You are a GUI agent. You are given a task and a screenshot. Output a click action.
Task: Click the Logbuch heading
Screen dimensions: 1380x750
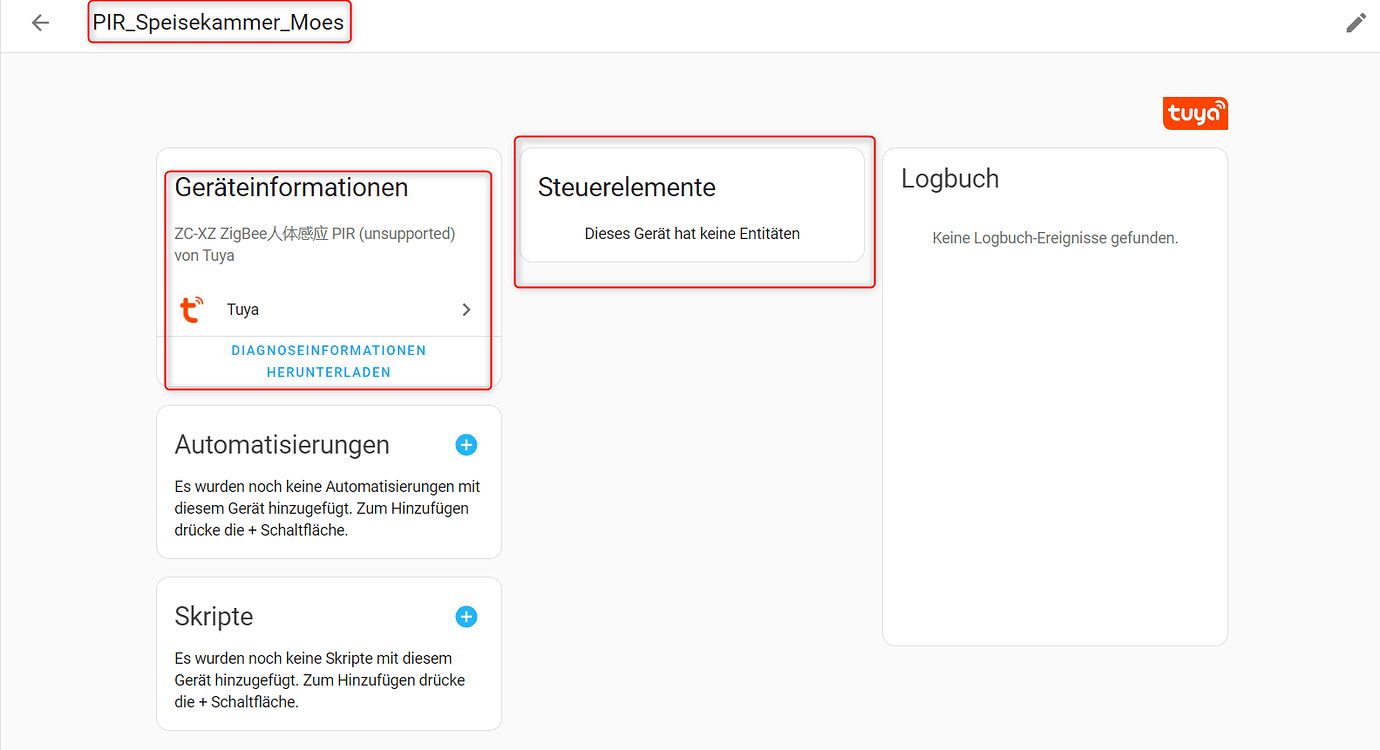pyautogui.click(x=950, y=179)
